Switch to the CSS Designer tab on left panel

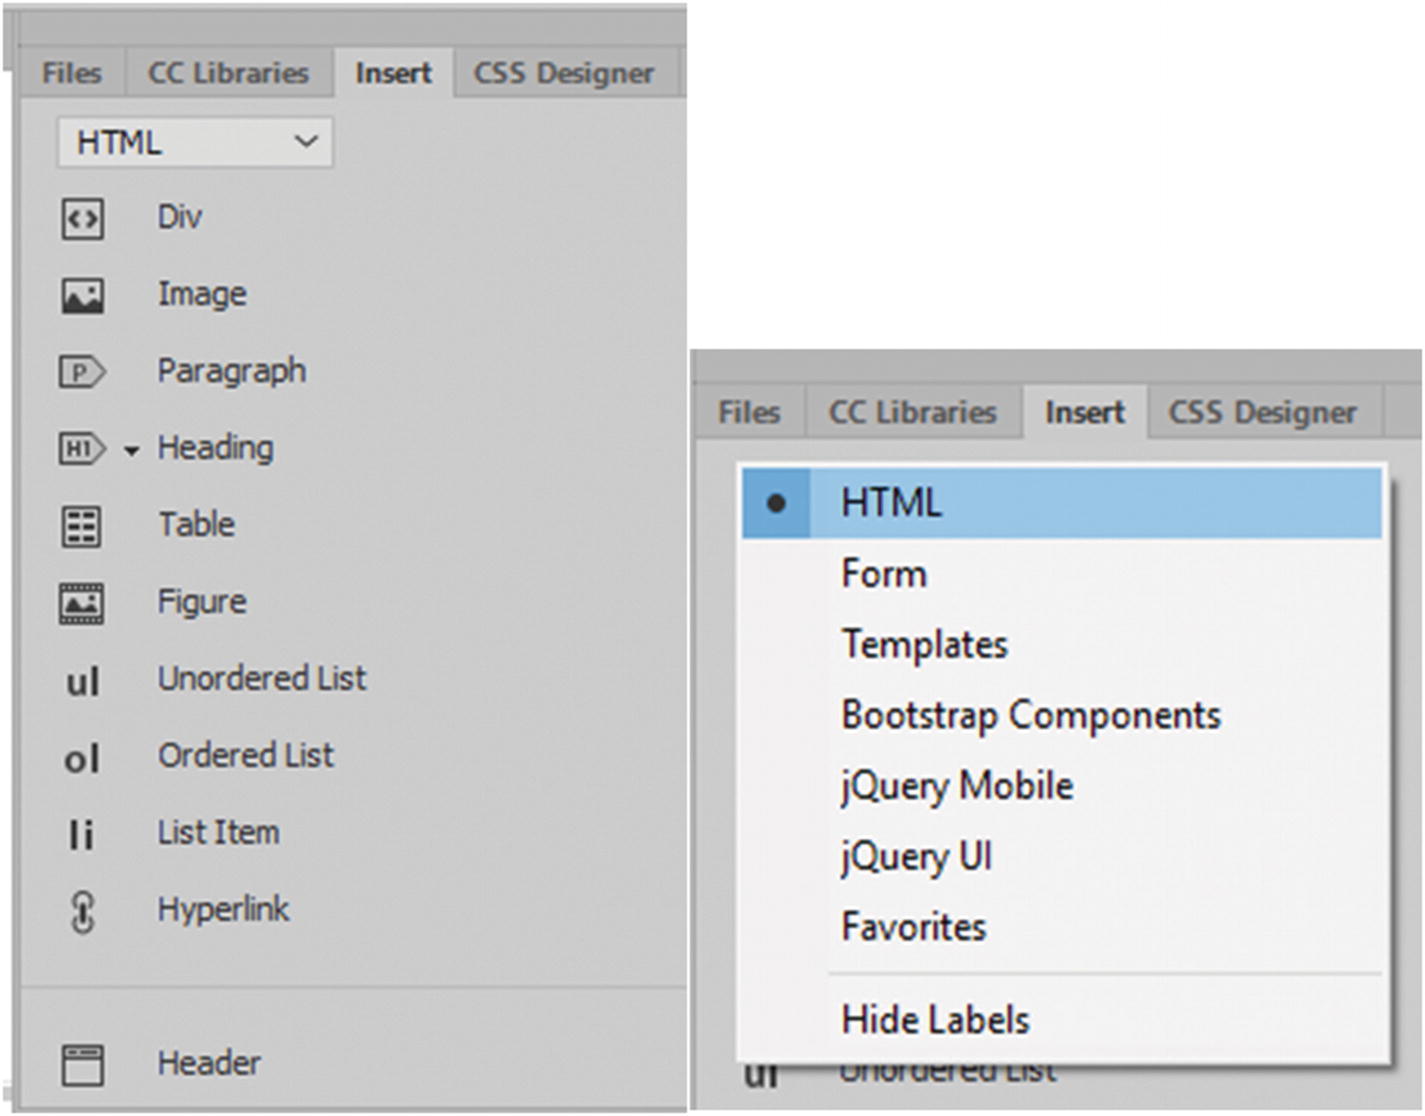click(x=563, y=73)
